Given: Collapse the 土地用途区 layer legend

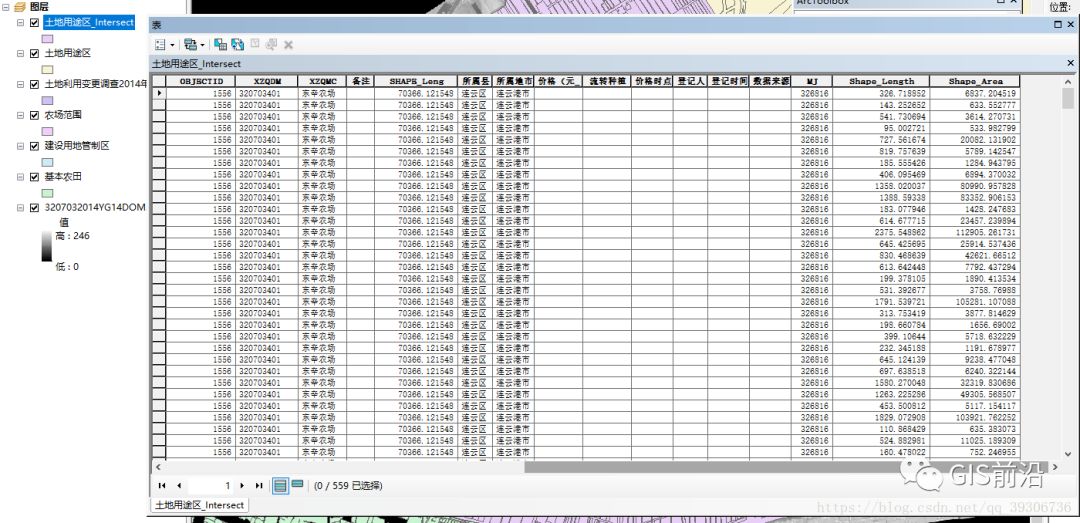Looking at the screenshot, I should [x=20, y=53].
